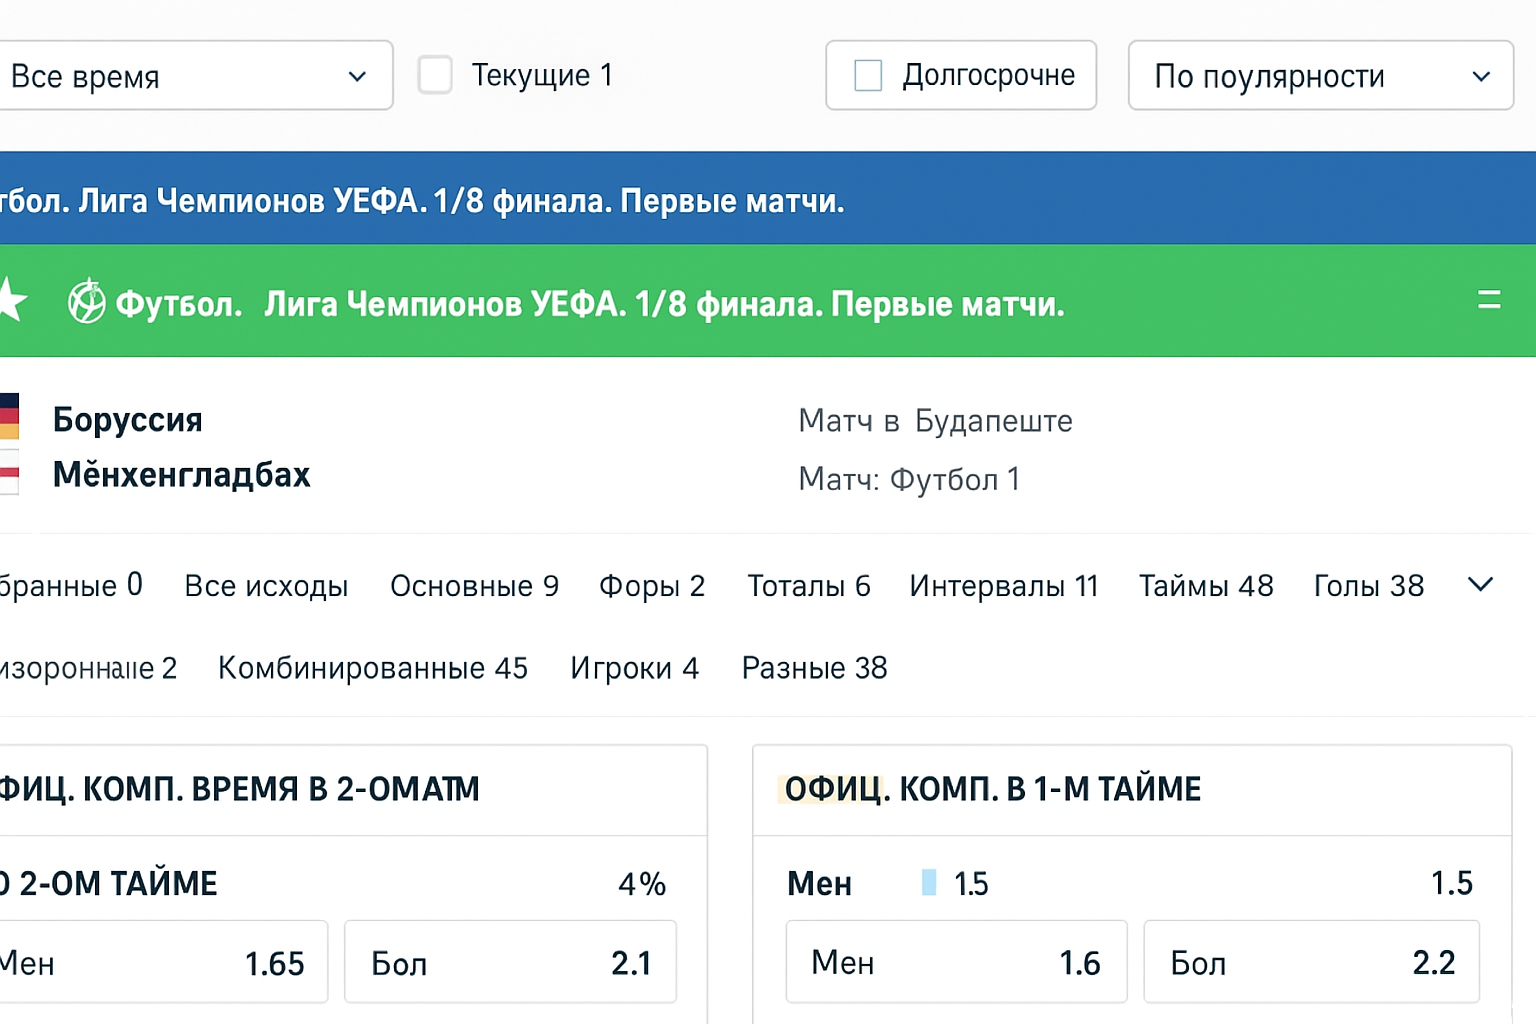The image size is (1536, 1024).
Task: Switch to the Все исходы tab
Action: 266,586
